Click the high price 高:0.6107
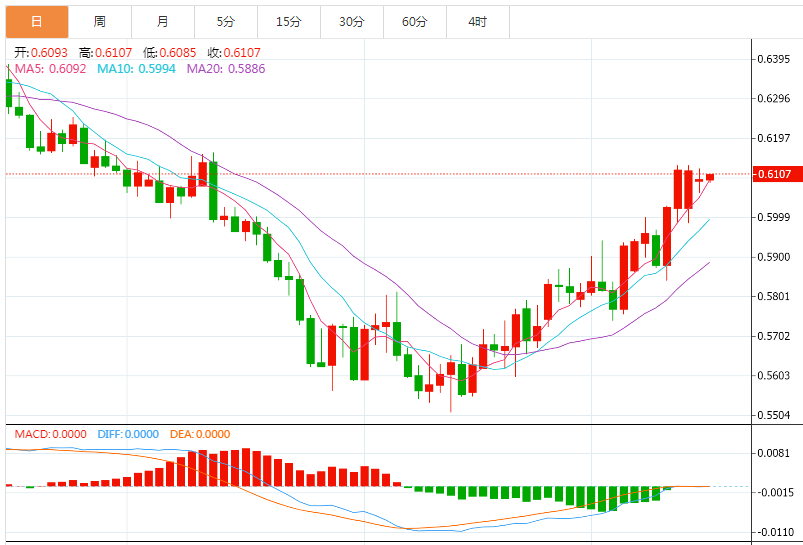 click(105, 53)
